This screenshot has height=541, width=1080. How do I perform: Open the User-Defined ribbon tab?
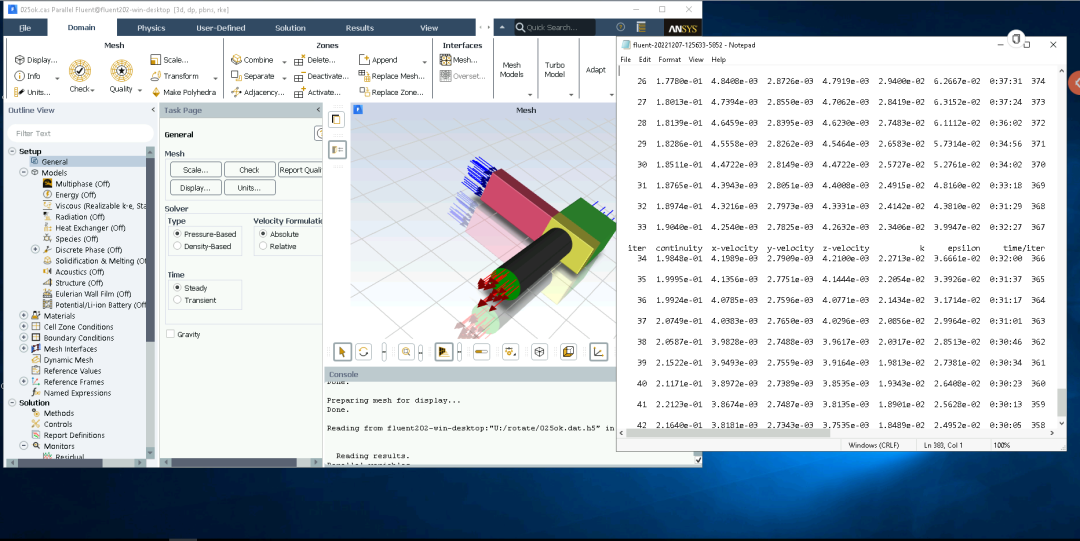(x=220, y=28)
